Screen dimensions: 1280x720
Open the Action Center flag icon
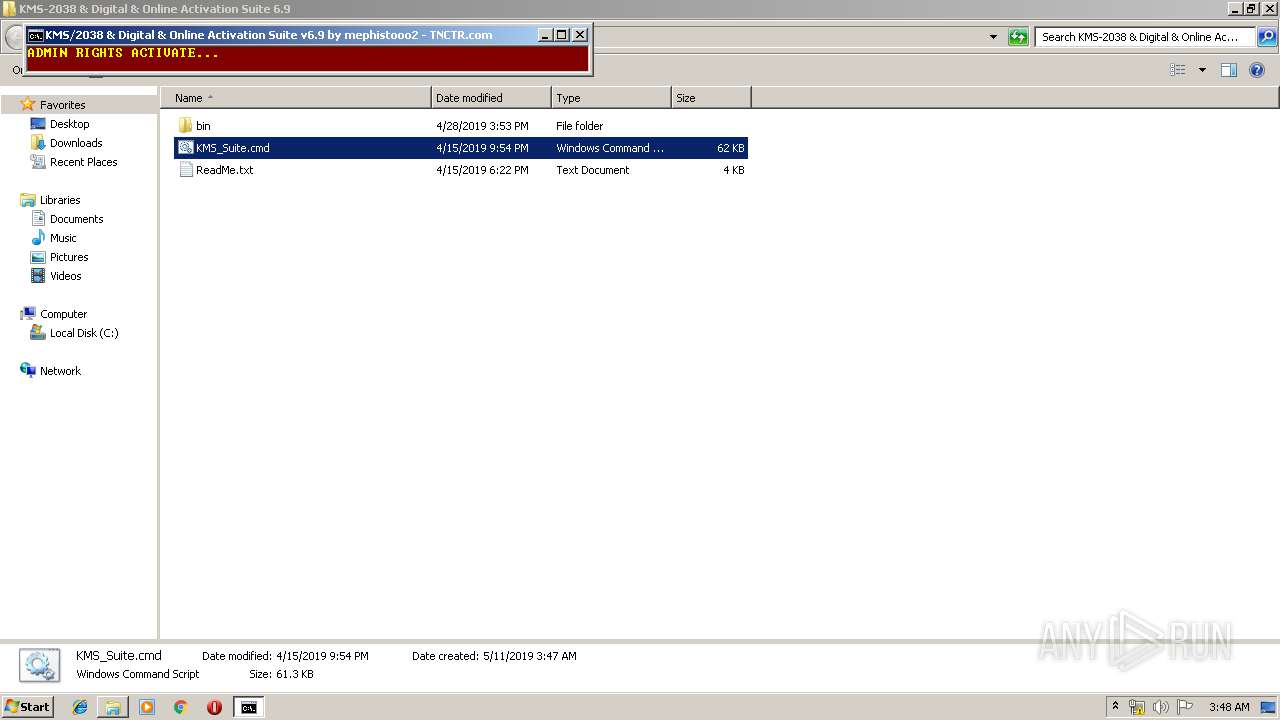tap(1185, 707)
